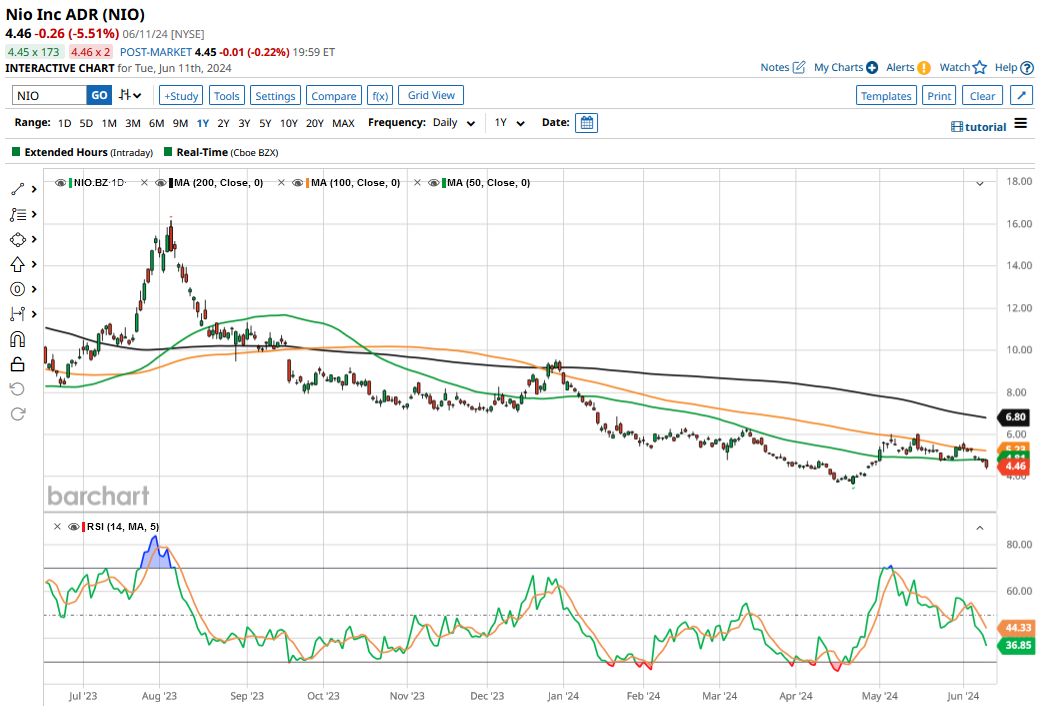
Task: Click the +Study button
Action: 181,96
